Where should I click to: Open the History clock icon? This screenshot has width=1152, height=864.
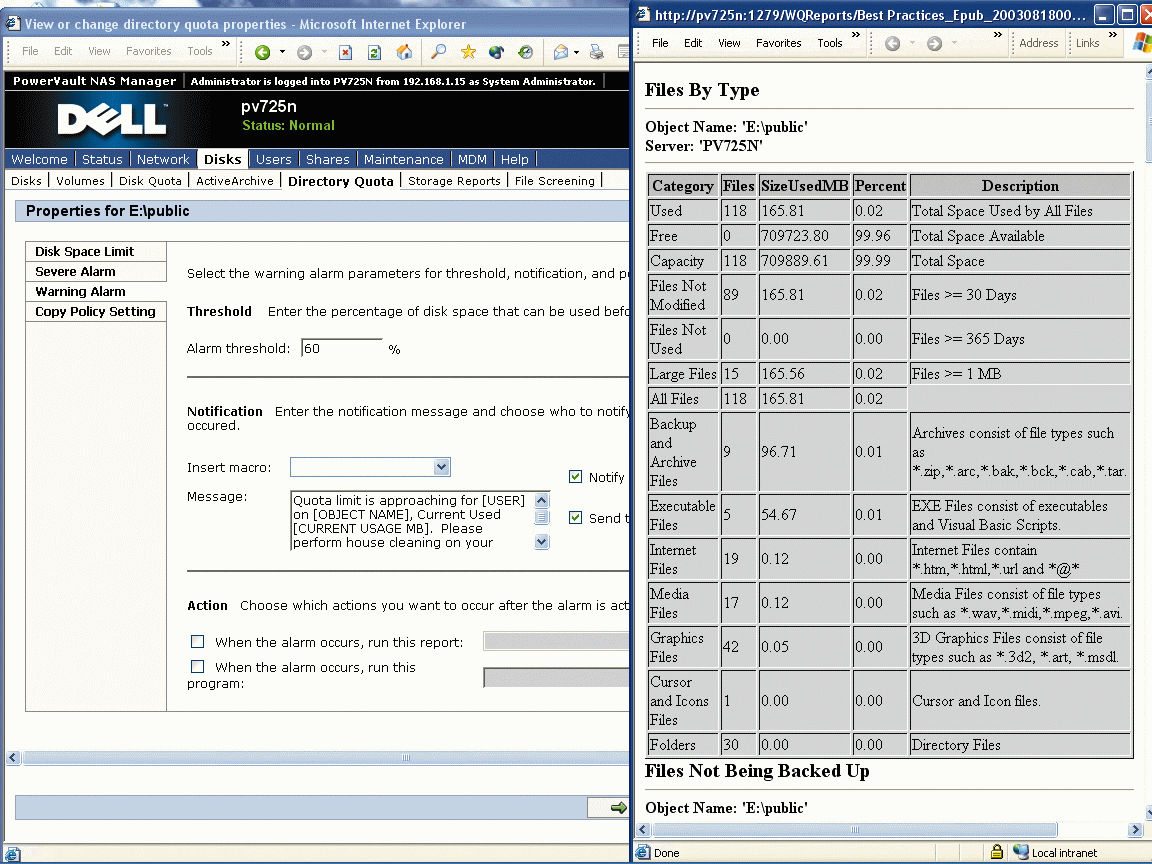(x=525, y=52)
